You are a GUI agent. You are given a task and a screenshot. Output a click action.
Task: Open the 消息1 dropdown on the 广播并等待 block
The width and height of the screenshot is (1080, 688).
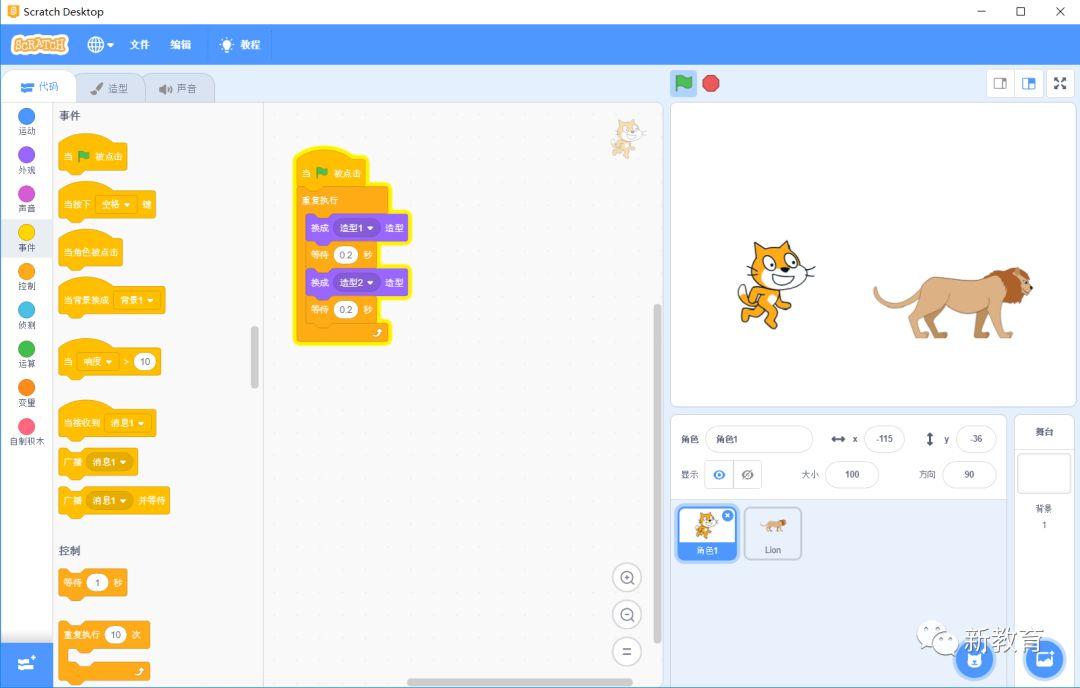[109, 501]
